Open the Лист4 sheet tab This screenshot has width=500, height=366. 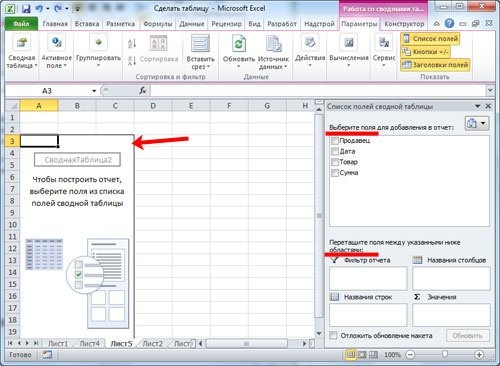click(x=89, y=343)
